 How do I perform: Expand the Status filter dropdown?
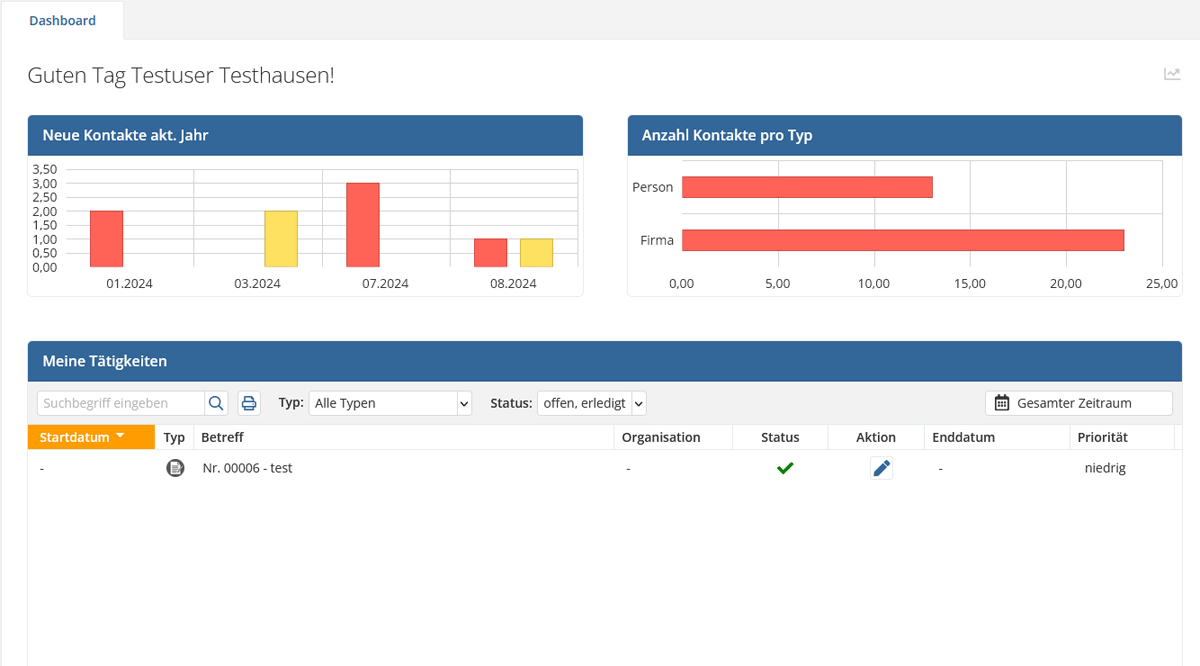click(x=592, y=403)
